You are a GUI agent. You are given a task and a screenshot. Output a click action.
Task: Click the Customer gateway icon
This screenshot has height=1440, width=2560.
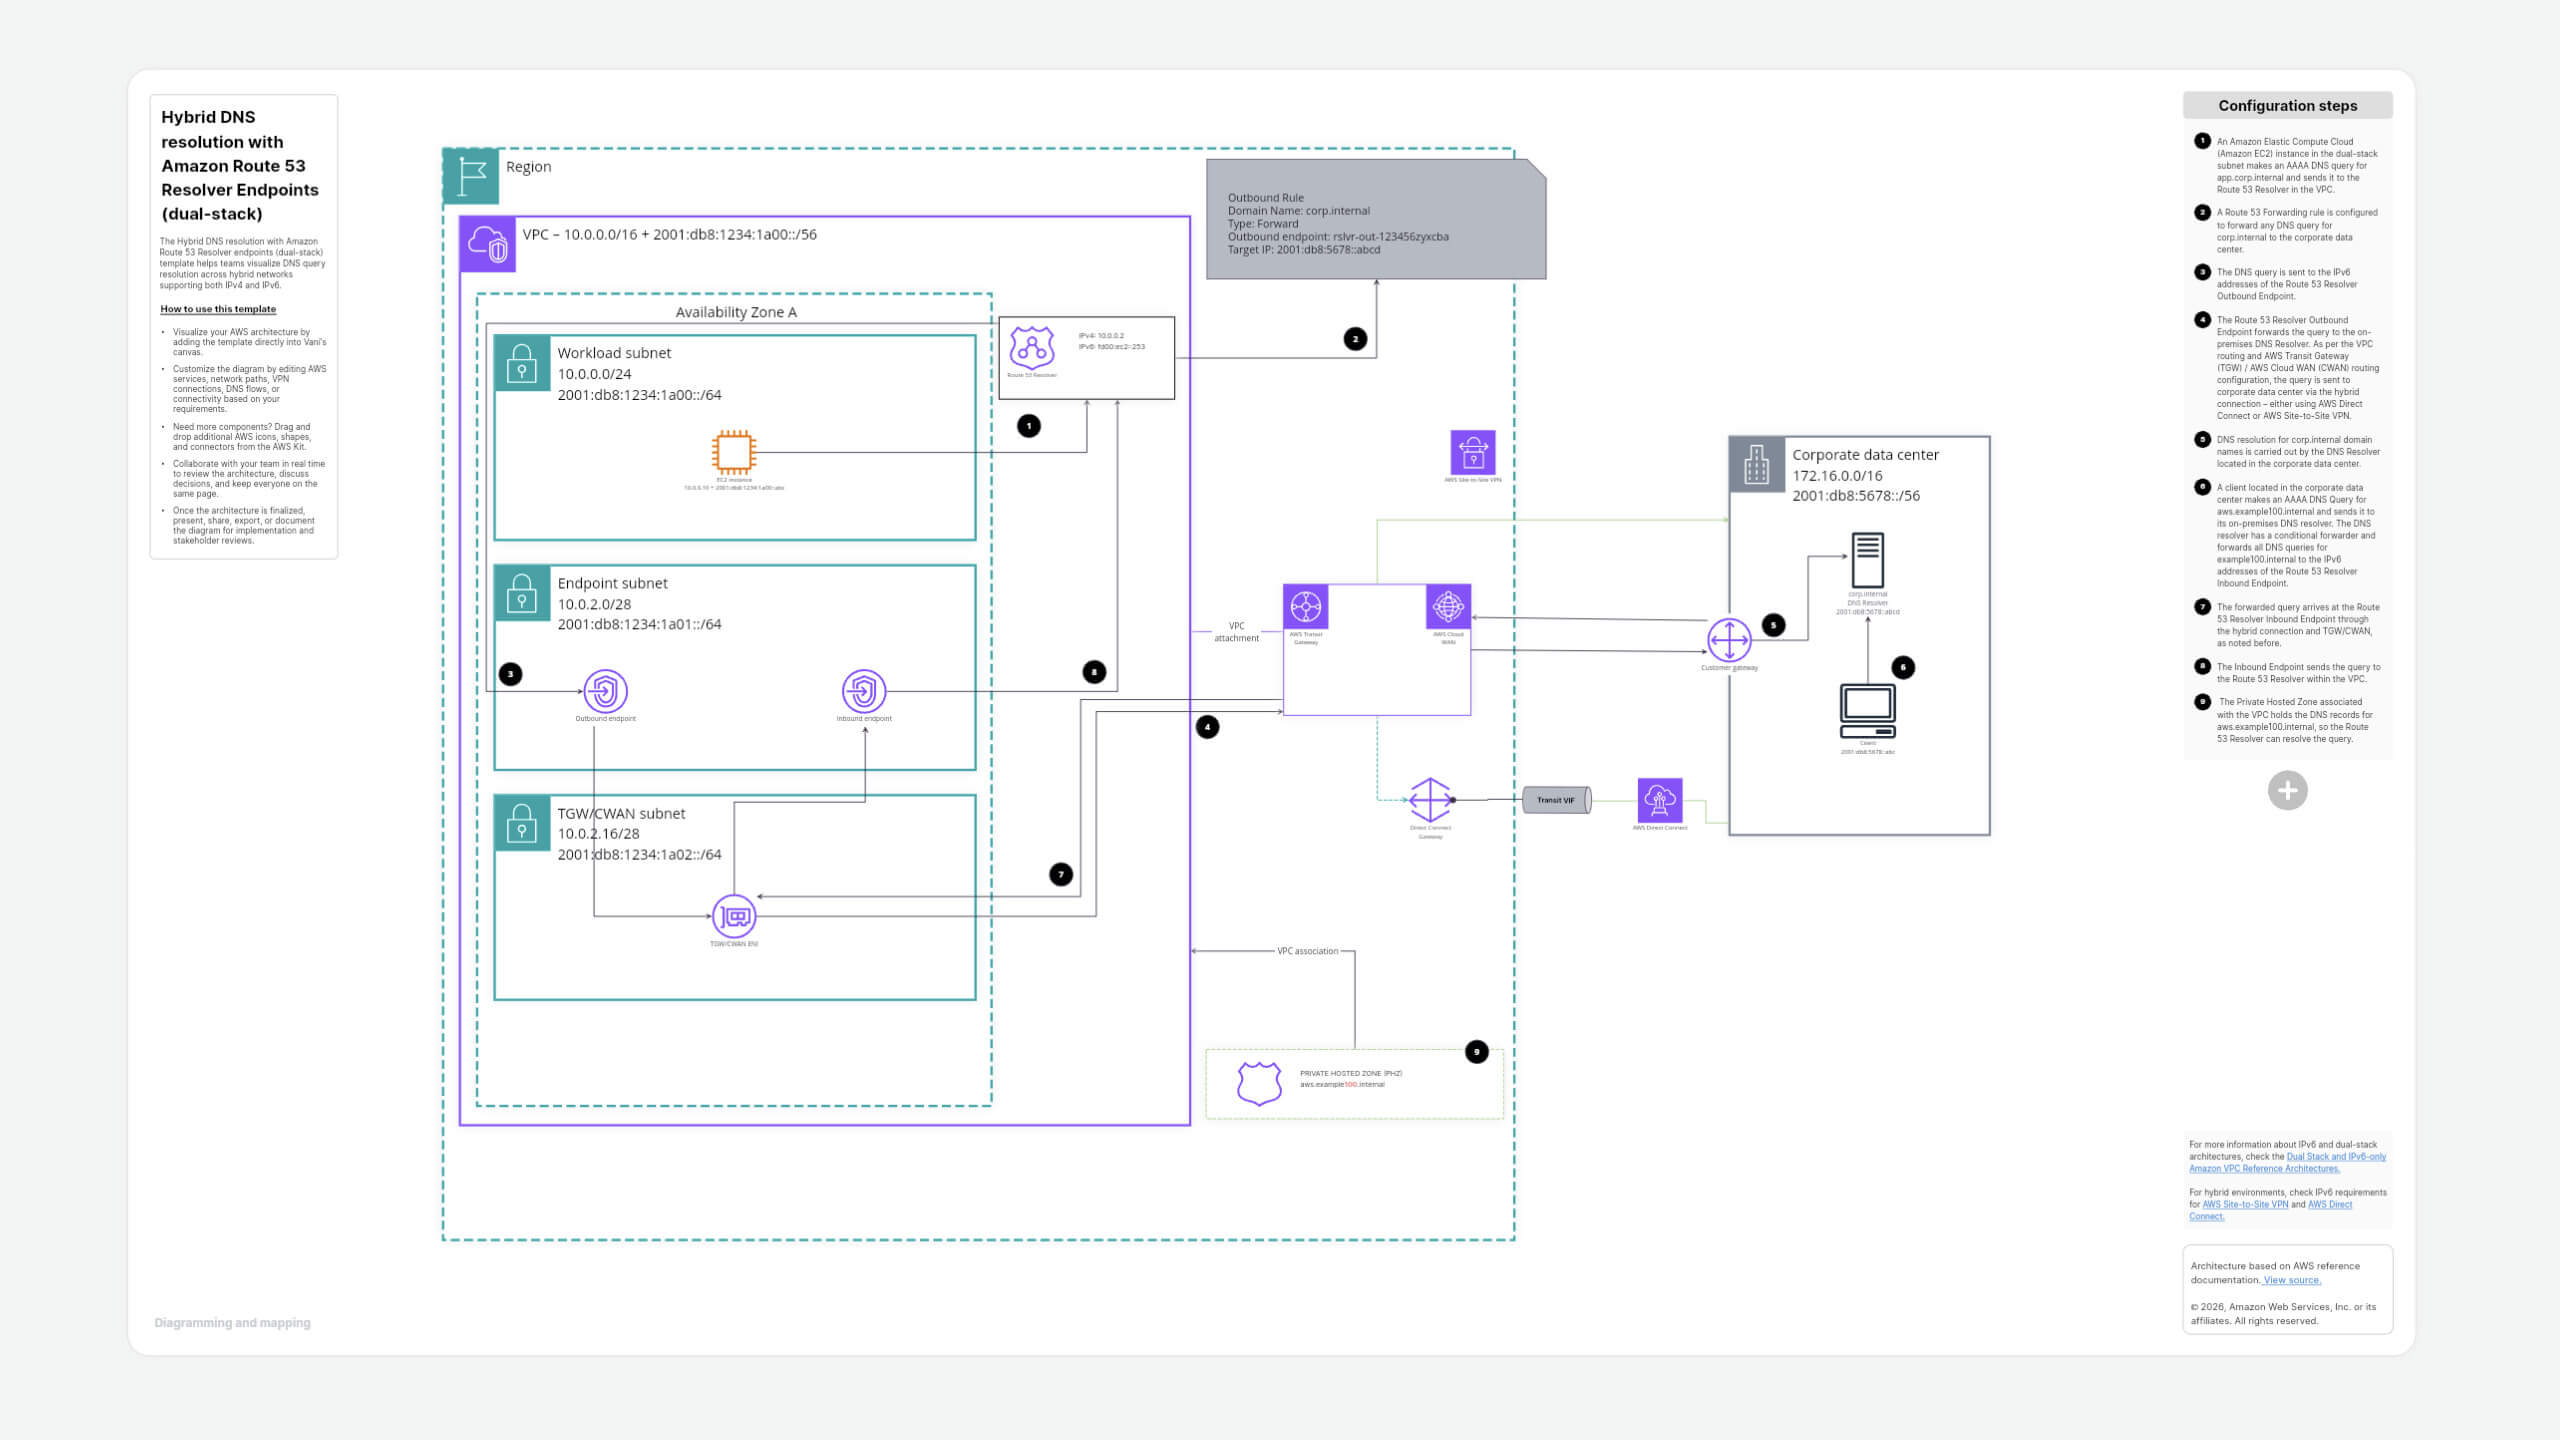(x=1729, y=640)
